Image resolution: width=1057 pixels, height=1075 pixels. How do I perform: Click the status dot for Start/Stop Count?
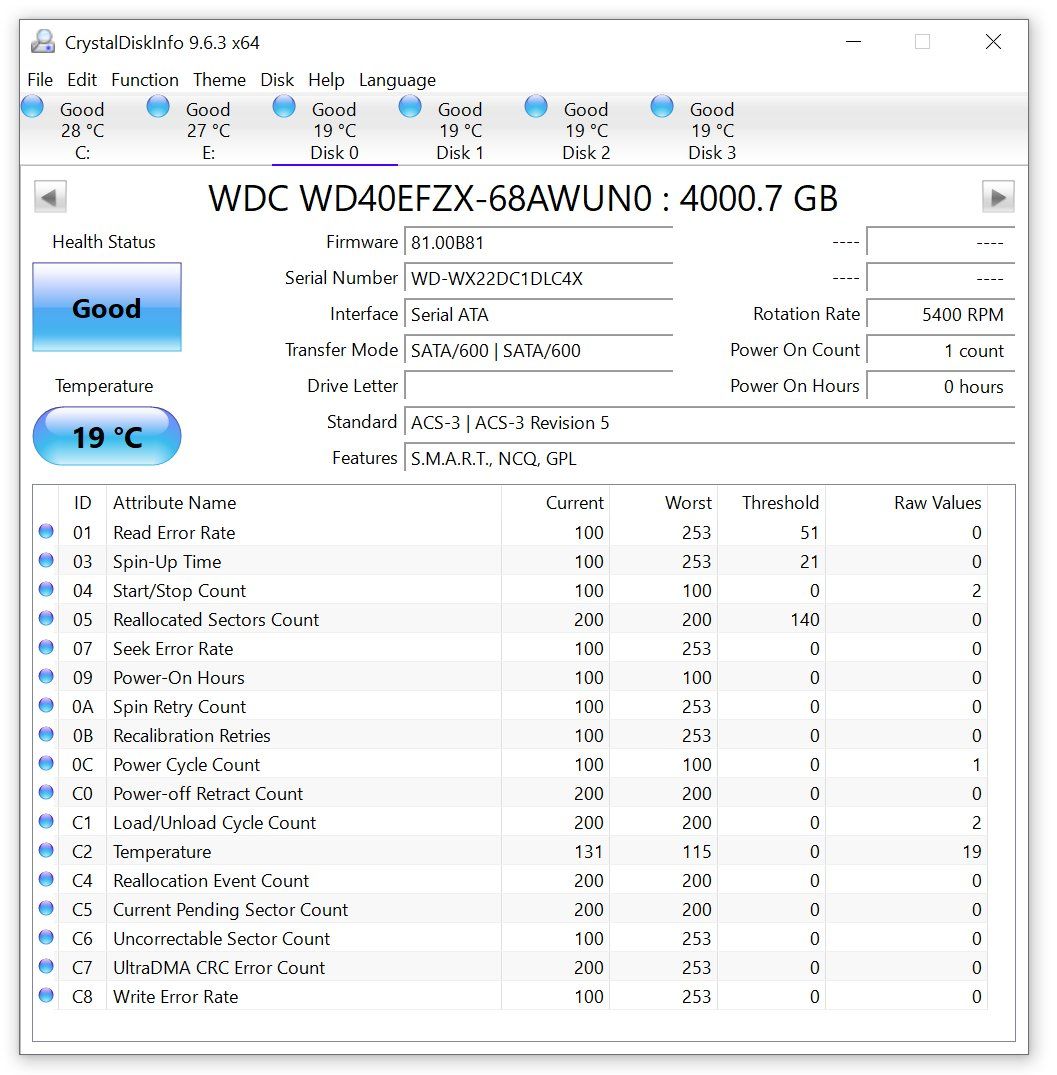coord(46,590)
